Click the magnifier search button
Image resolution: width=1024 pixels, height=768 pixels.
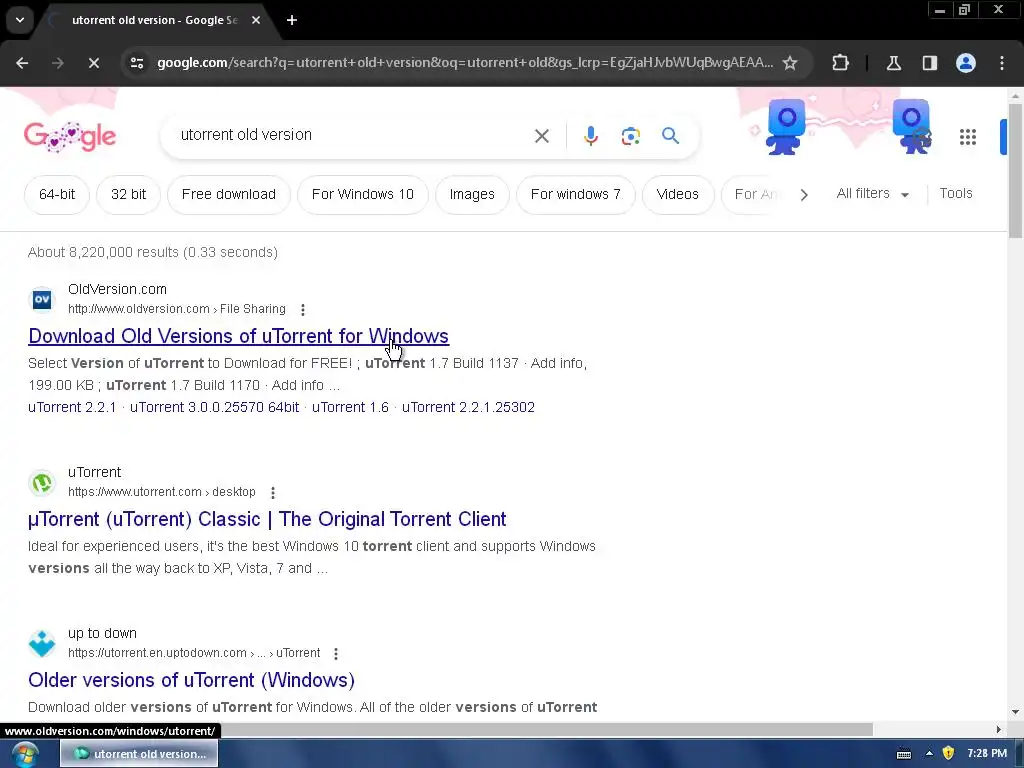[x=670, y=136]
